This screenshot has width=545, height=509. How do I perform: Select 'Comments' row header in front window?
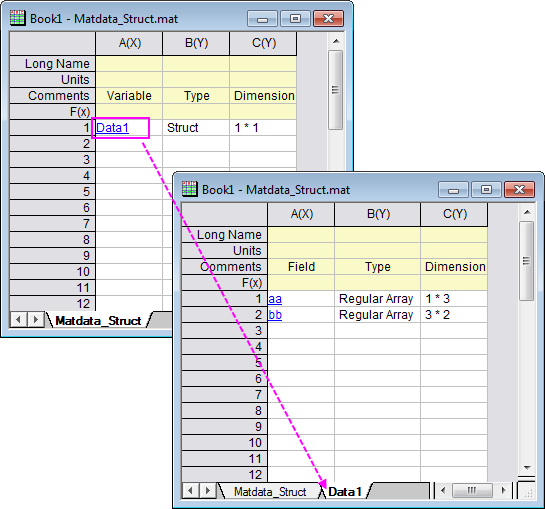(x=225, y=267)
